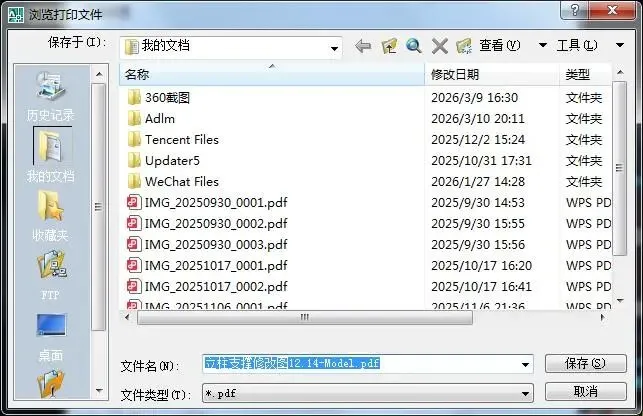The width and height of the screenshot is (643, 416).
Task: Click the Delete X toolbar icon
Action: point(440,46)
